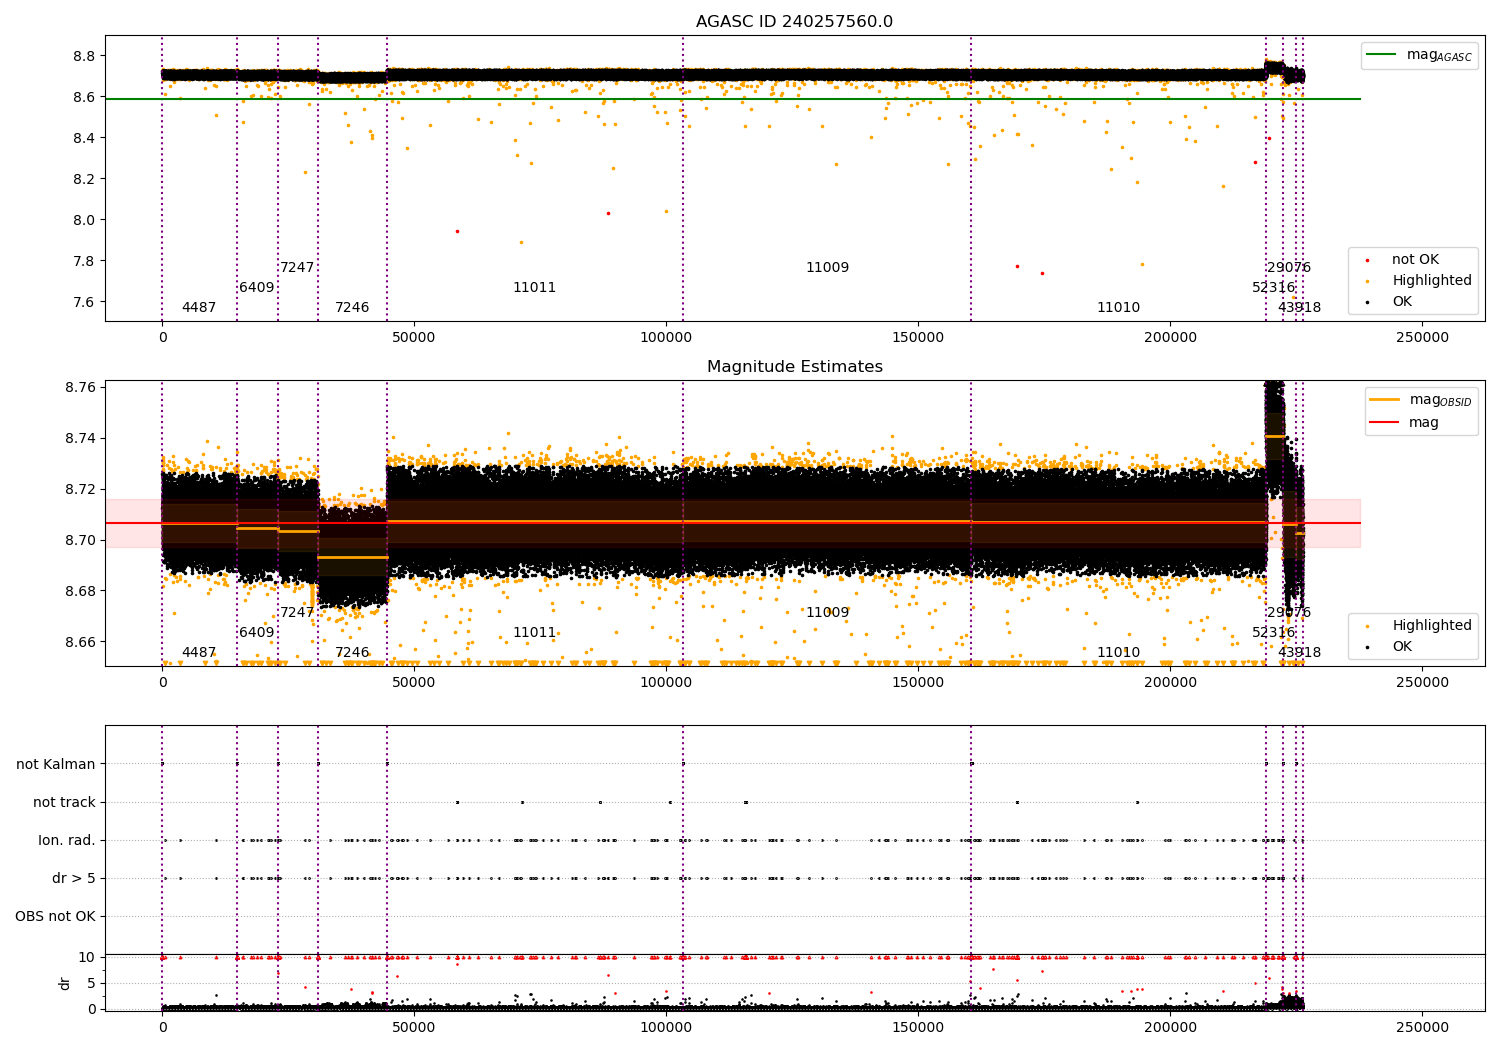The image size is (1500, 1050).
Task: Click the "not Kalman" row label
Action: (56, 764)
